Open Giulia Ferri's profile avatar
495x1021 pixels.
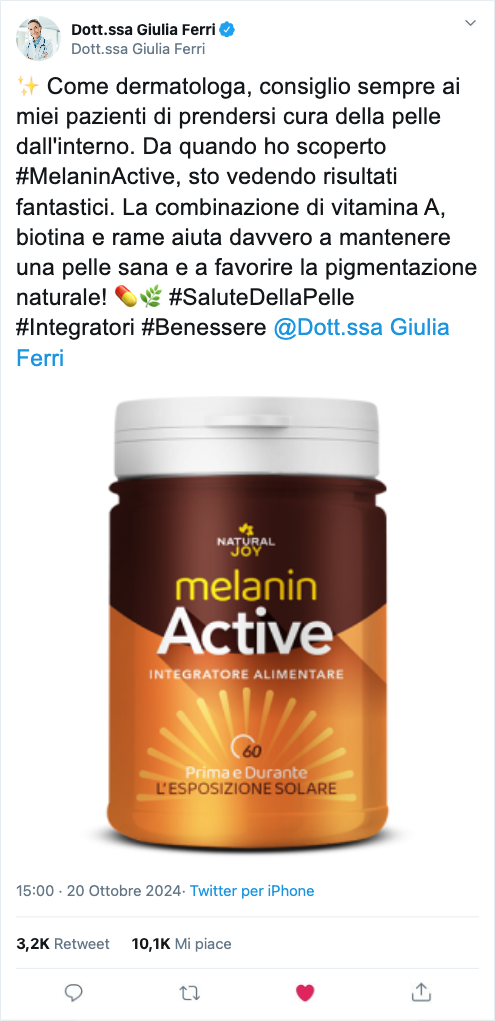(38, 38)
